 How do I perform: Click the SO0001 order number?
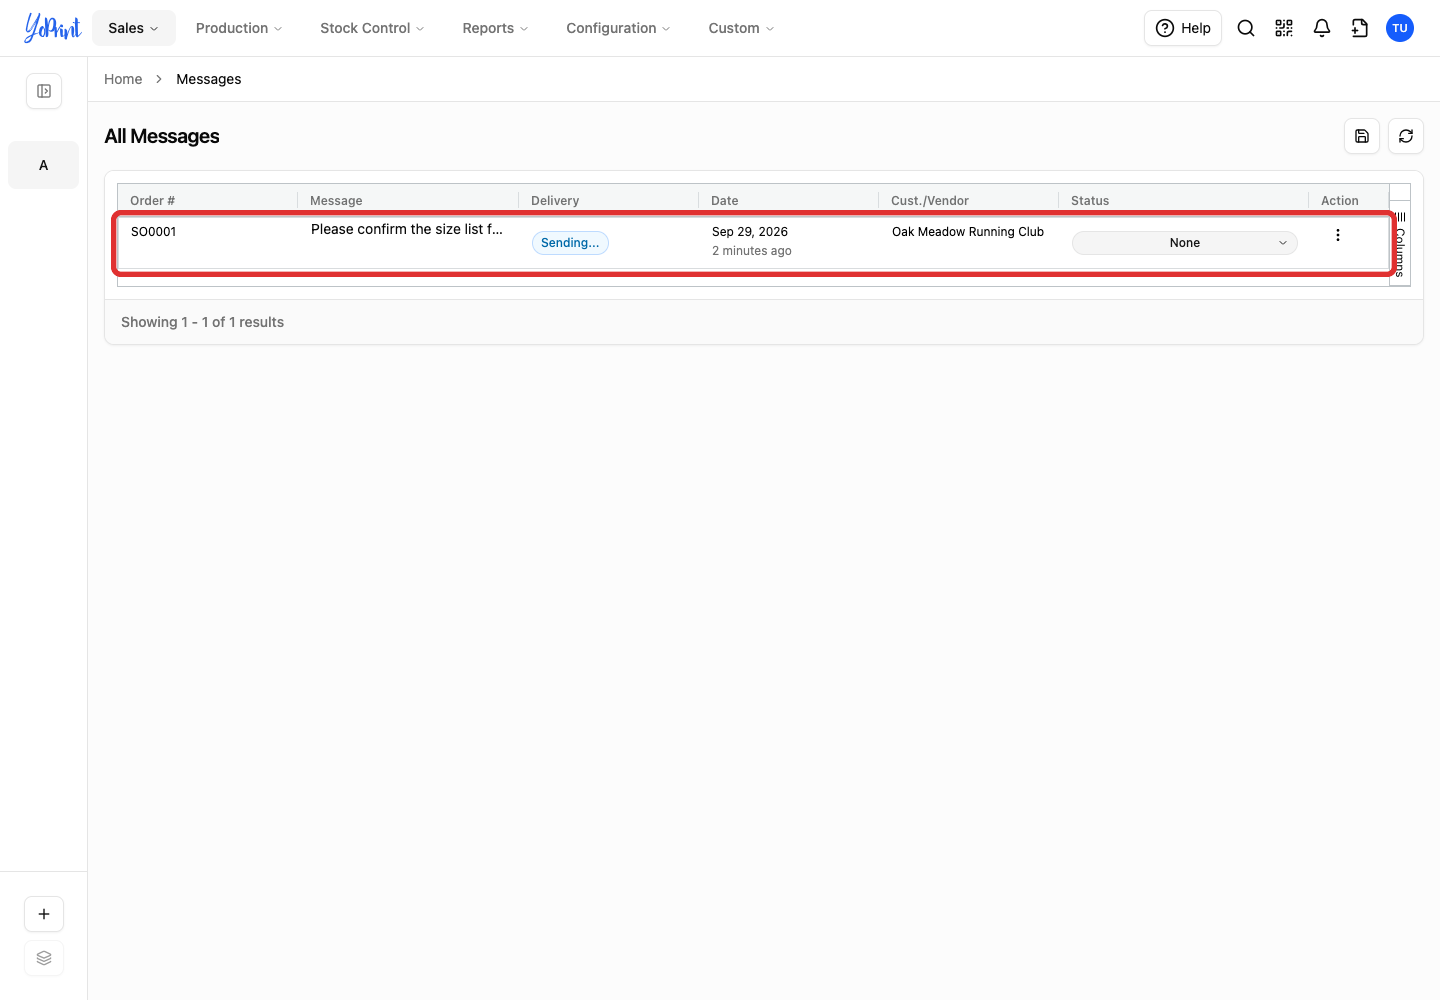[154, 232]
